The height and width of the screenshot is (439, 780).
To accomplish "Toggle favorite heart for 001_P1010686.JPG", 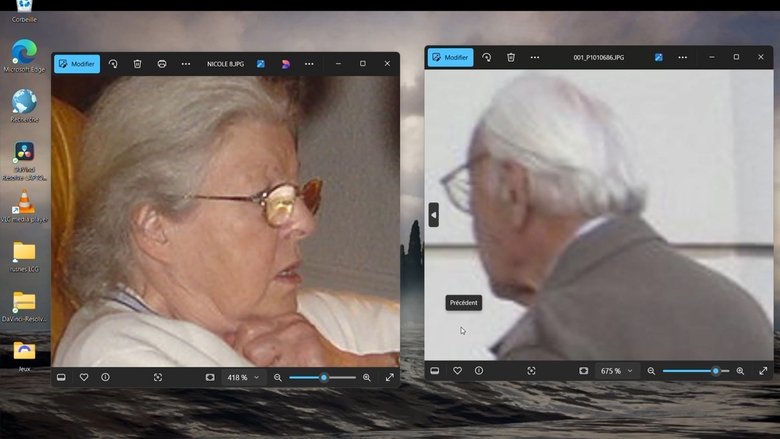I will (457, 371).
